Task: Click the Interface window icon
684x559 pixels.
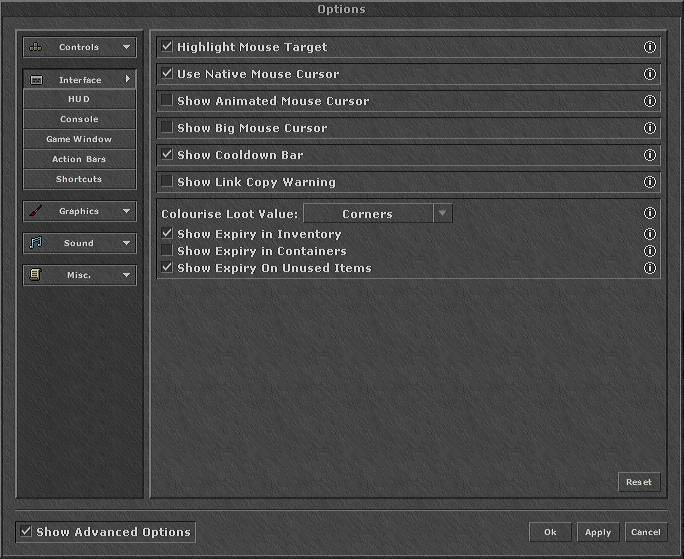Action: click(x=36, y=80)
